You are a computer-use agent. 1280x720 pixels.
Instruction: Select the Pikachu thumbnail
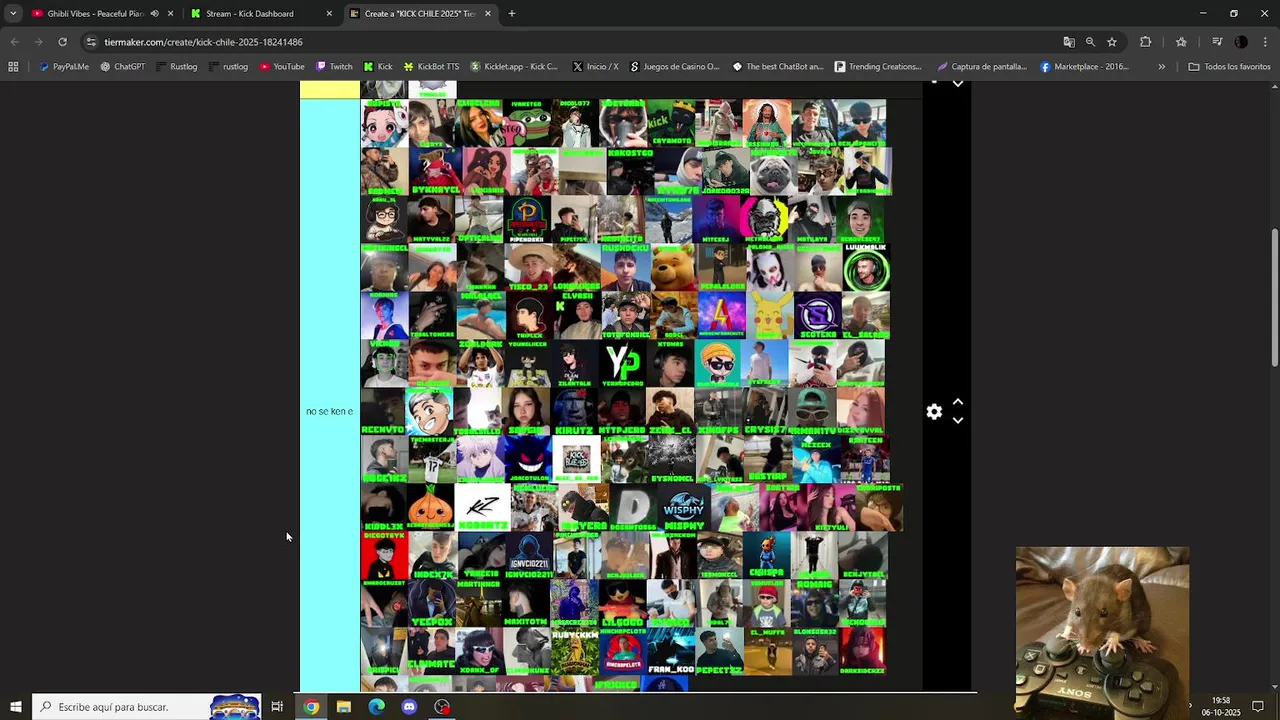[x=769, y=315]
